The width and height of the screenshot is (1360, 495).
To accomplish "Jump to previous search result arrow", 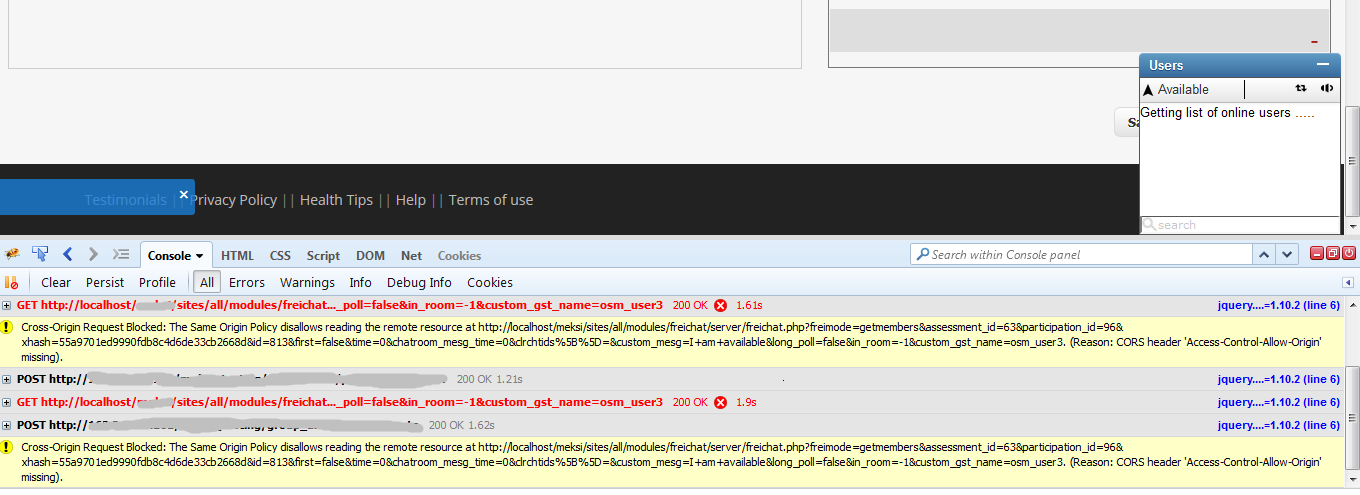I will point(1265,255).
